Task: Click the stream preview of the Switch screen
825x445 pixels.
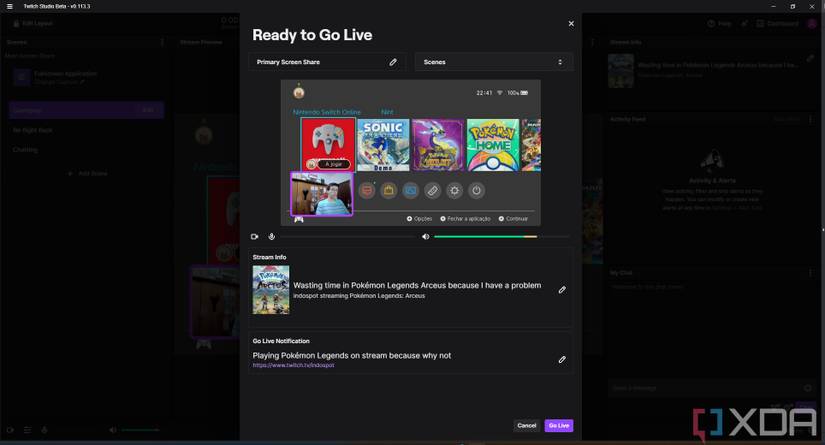Action: pos(410,153)
